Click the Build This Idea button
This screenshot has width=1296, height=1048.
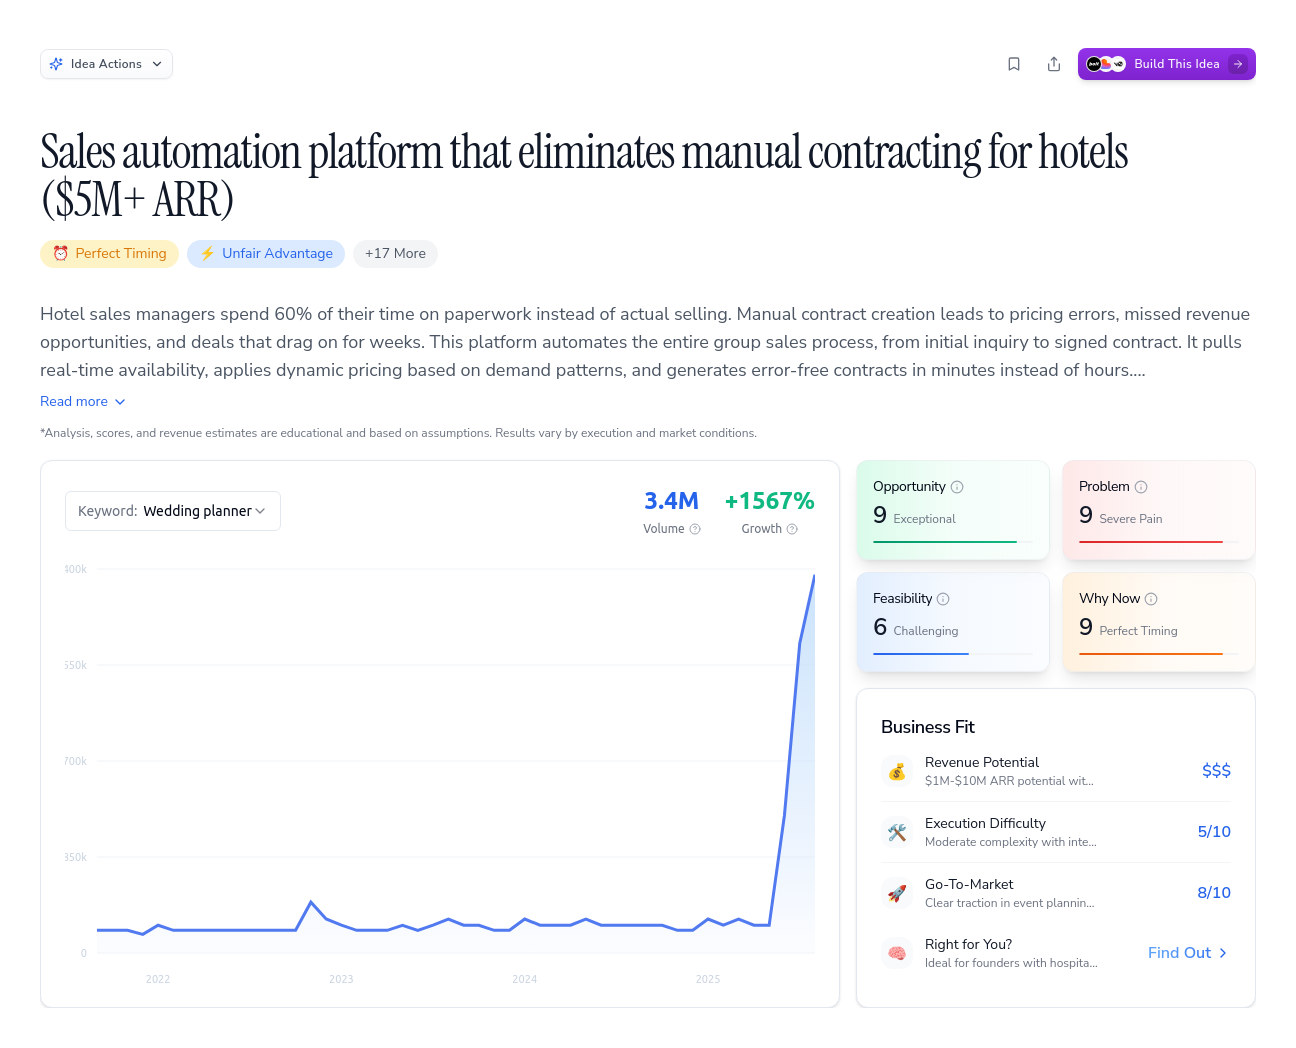coord(1166,64)
